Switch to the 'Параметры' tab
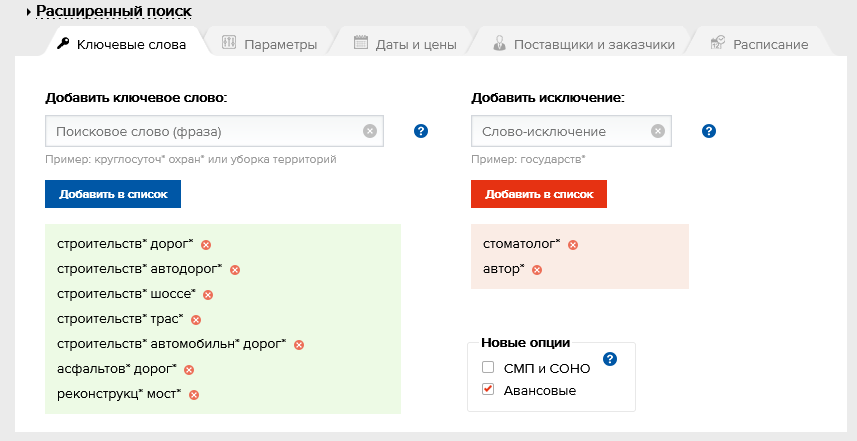 pyautogui.click(x=270, y=44)
